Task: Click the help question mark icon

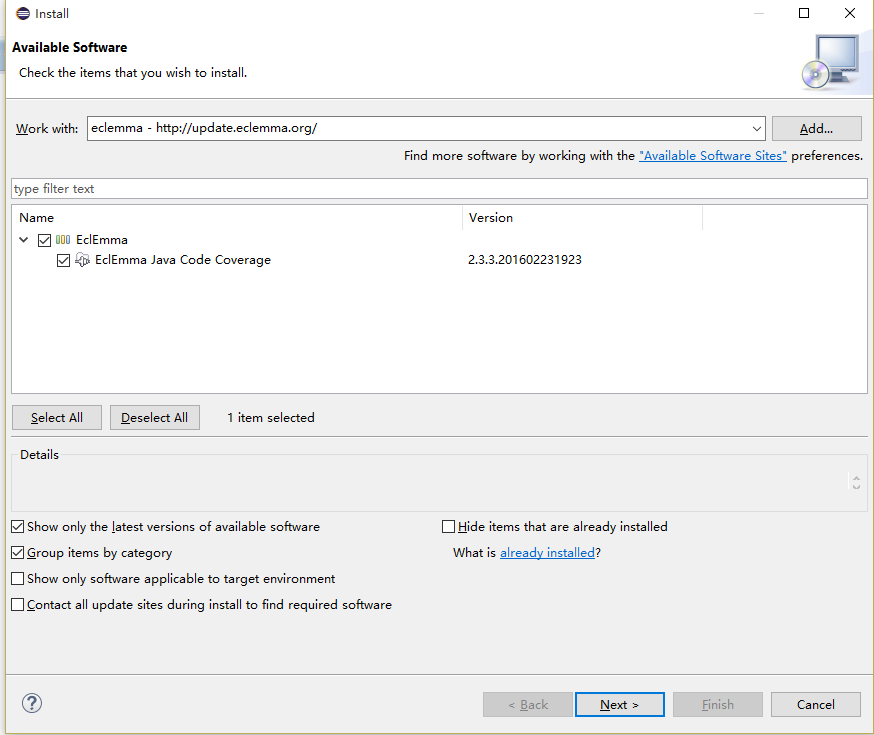Action: [32, 703]
